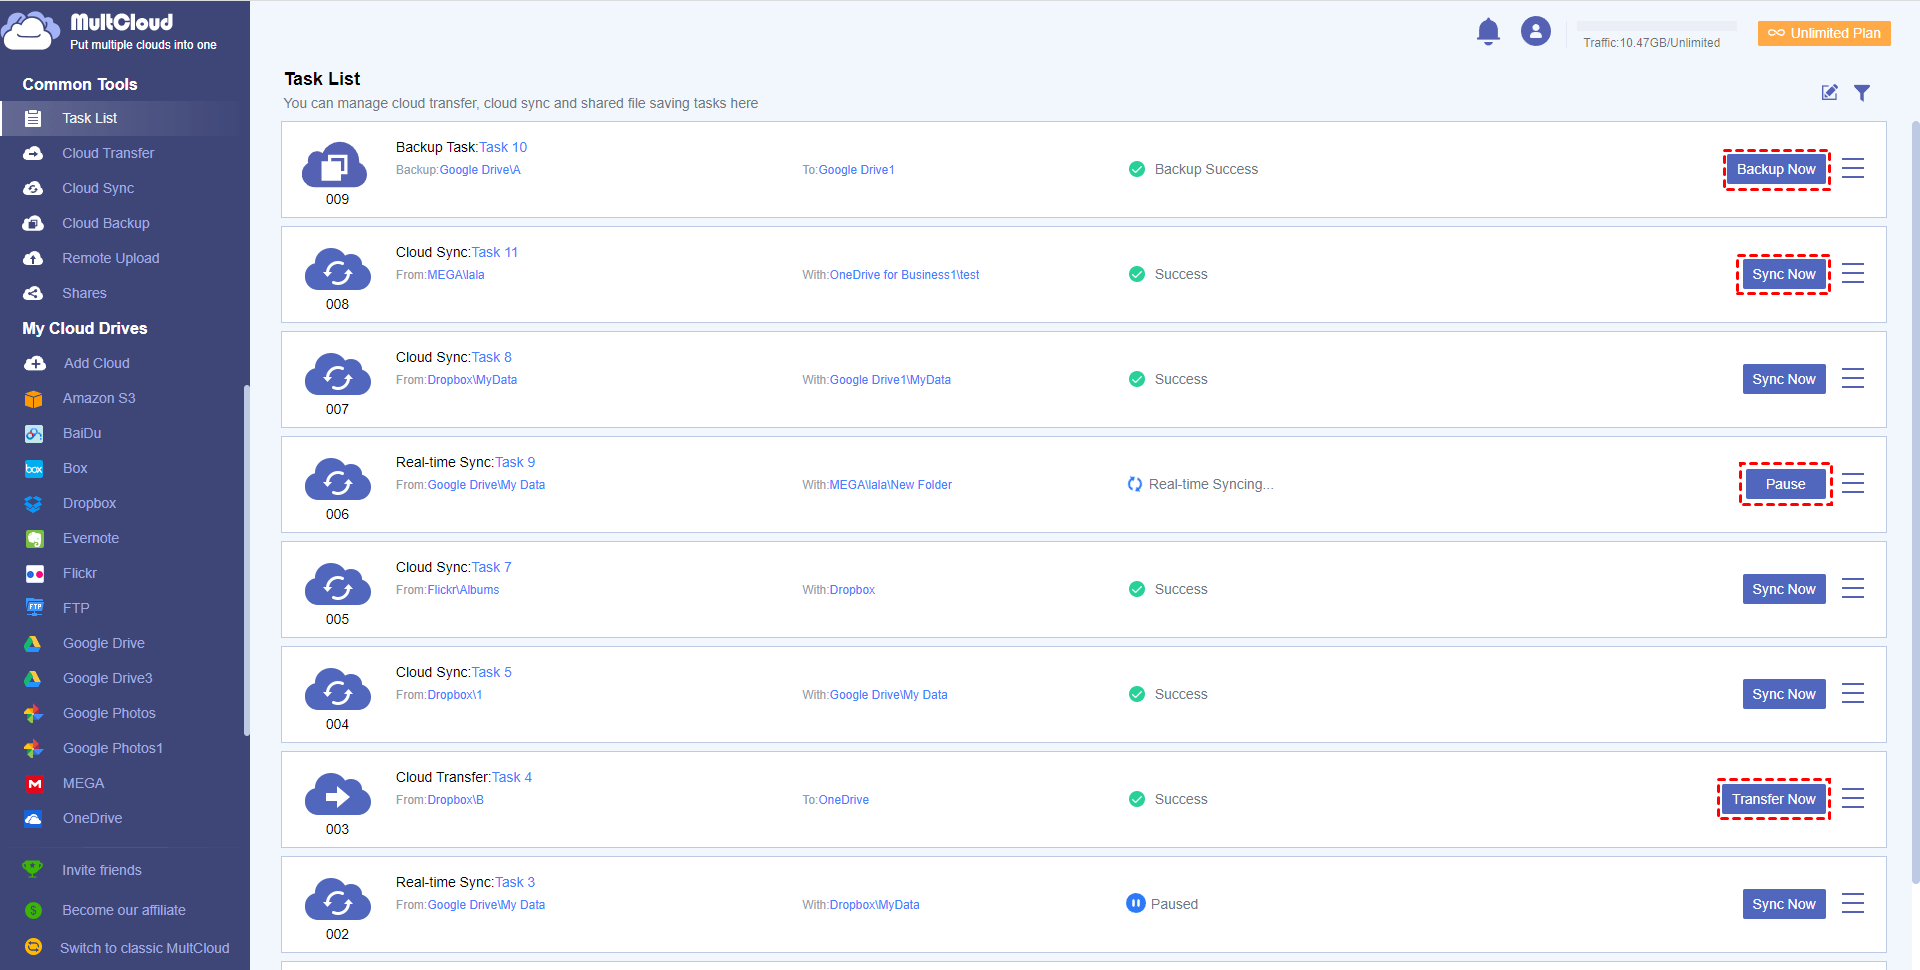Image resolution: width=1920 pixels, height=970 pixels.
Task: Open the user account avatar icon
Action: click(1535, 32)
